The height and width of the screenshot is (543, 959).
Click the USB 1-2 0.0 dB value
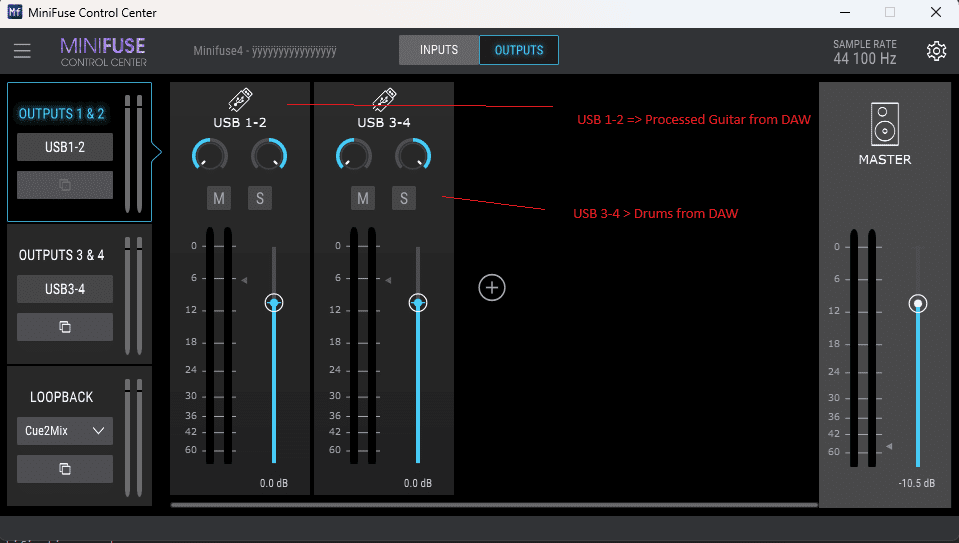(273, 483)
